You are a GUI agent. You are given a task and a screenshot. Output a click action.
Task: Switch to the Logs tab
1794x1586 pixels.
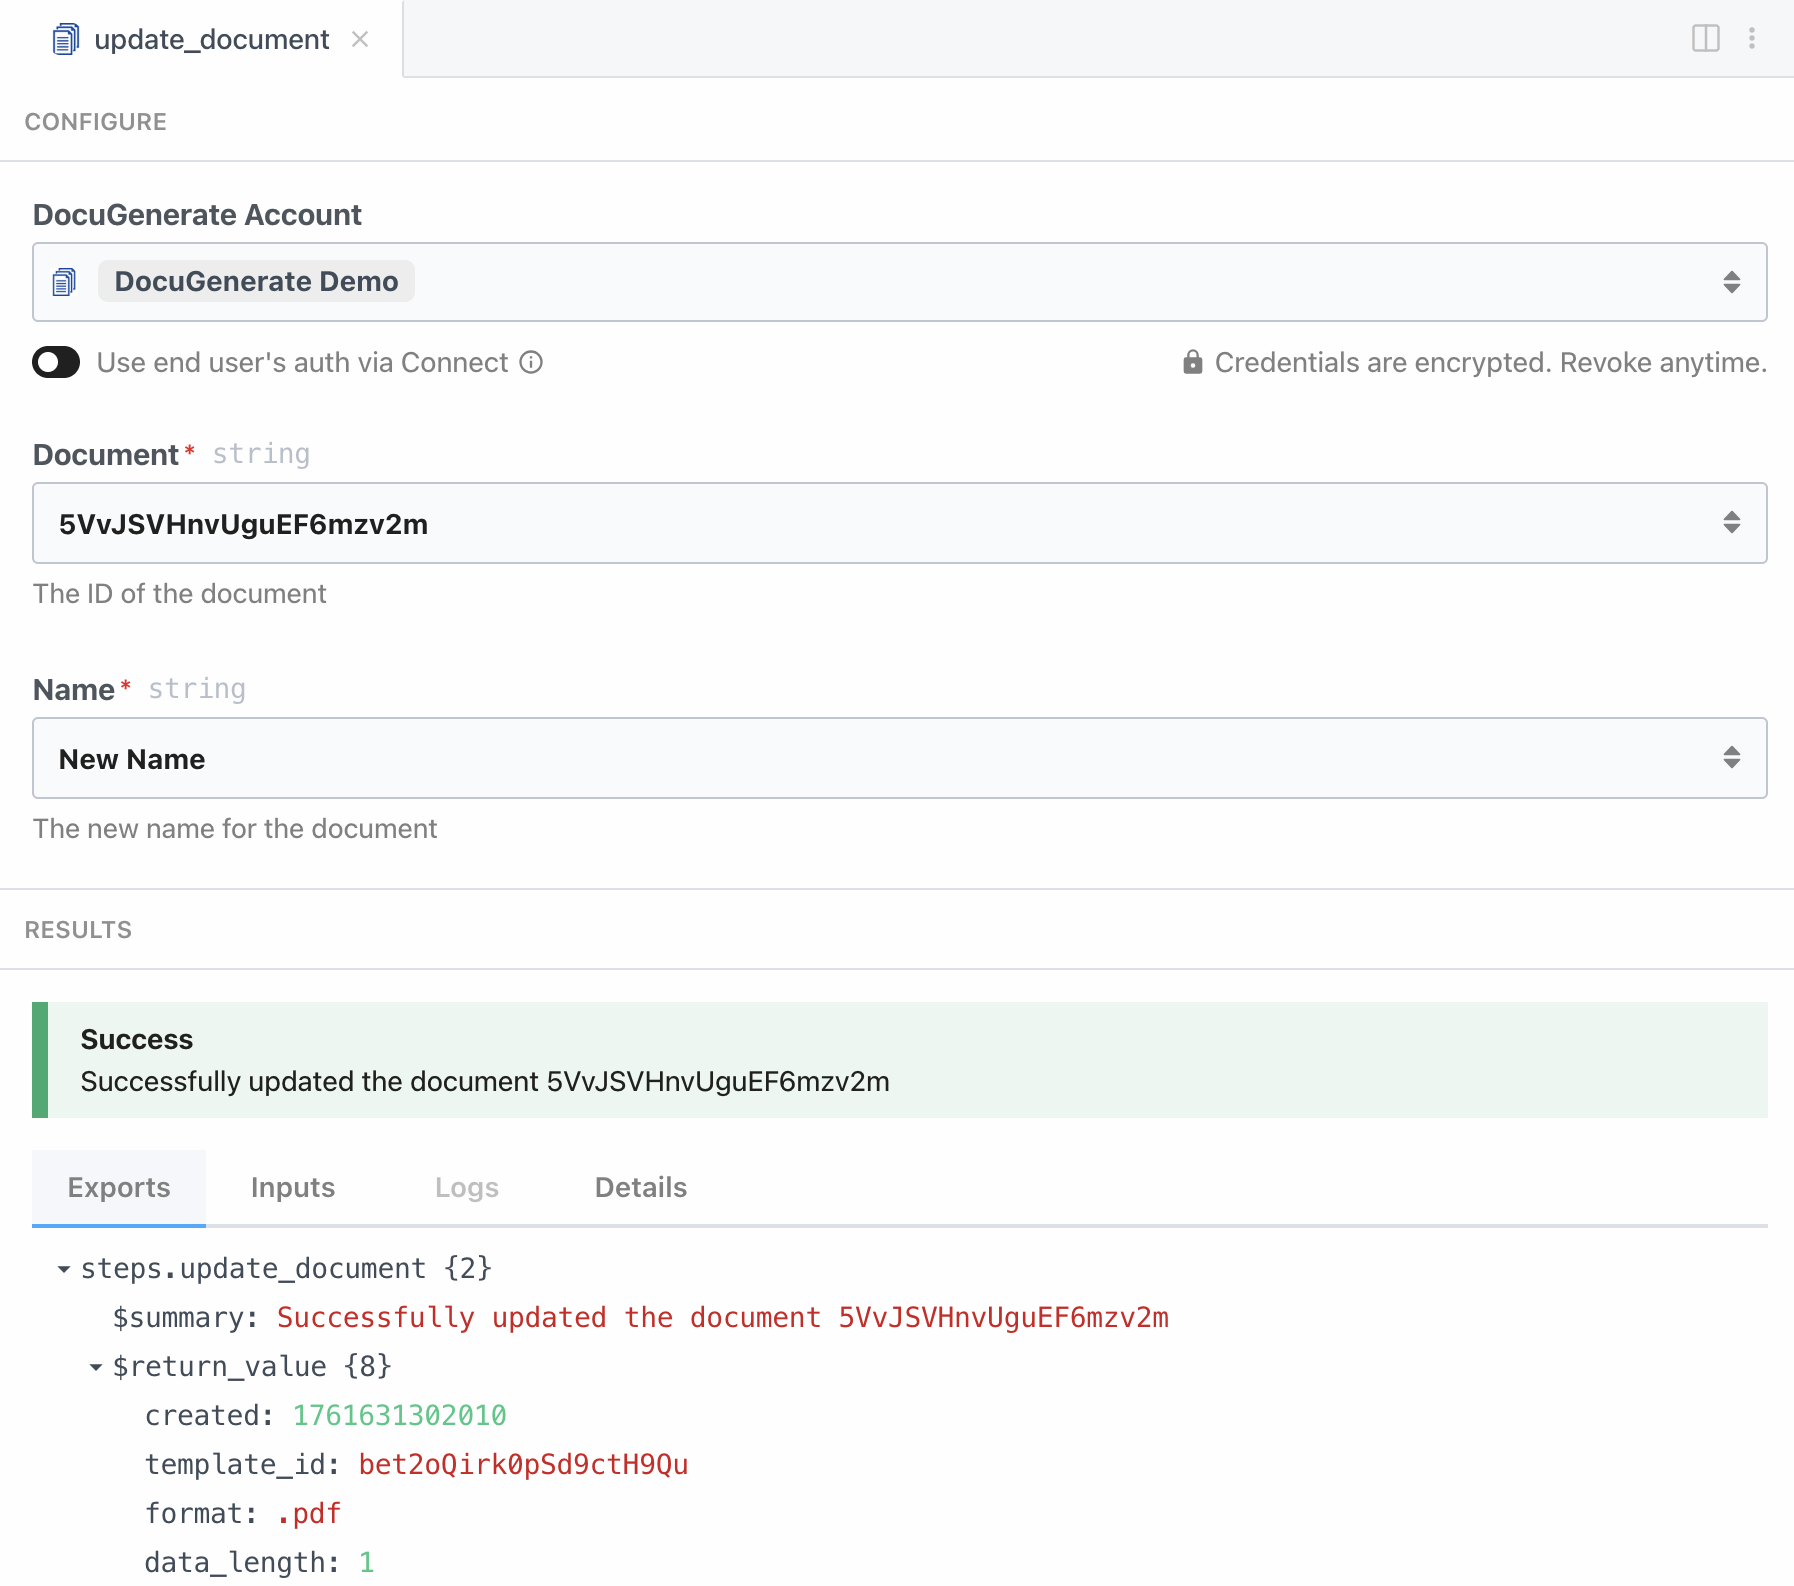(x=467, y=1187)
